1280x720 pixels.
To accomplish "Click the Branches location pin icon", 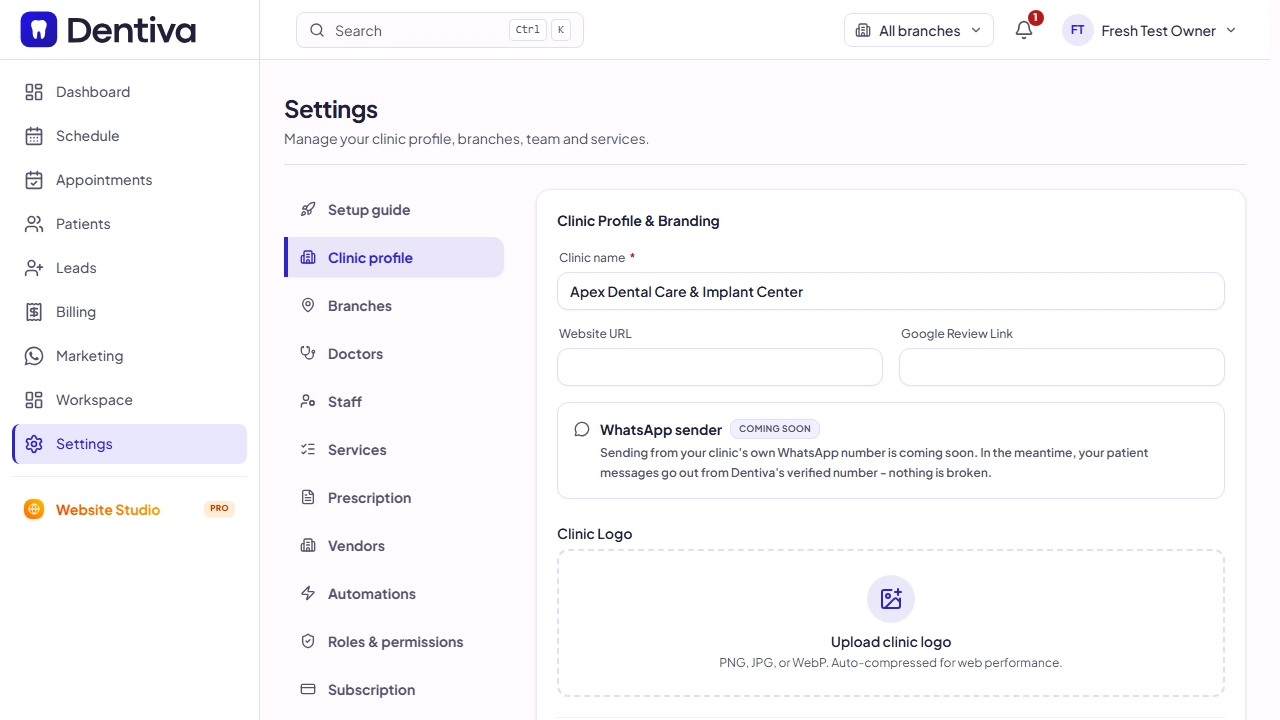I will point(308,306).
